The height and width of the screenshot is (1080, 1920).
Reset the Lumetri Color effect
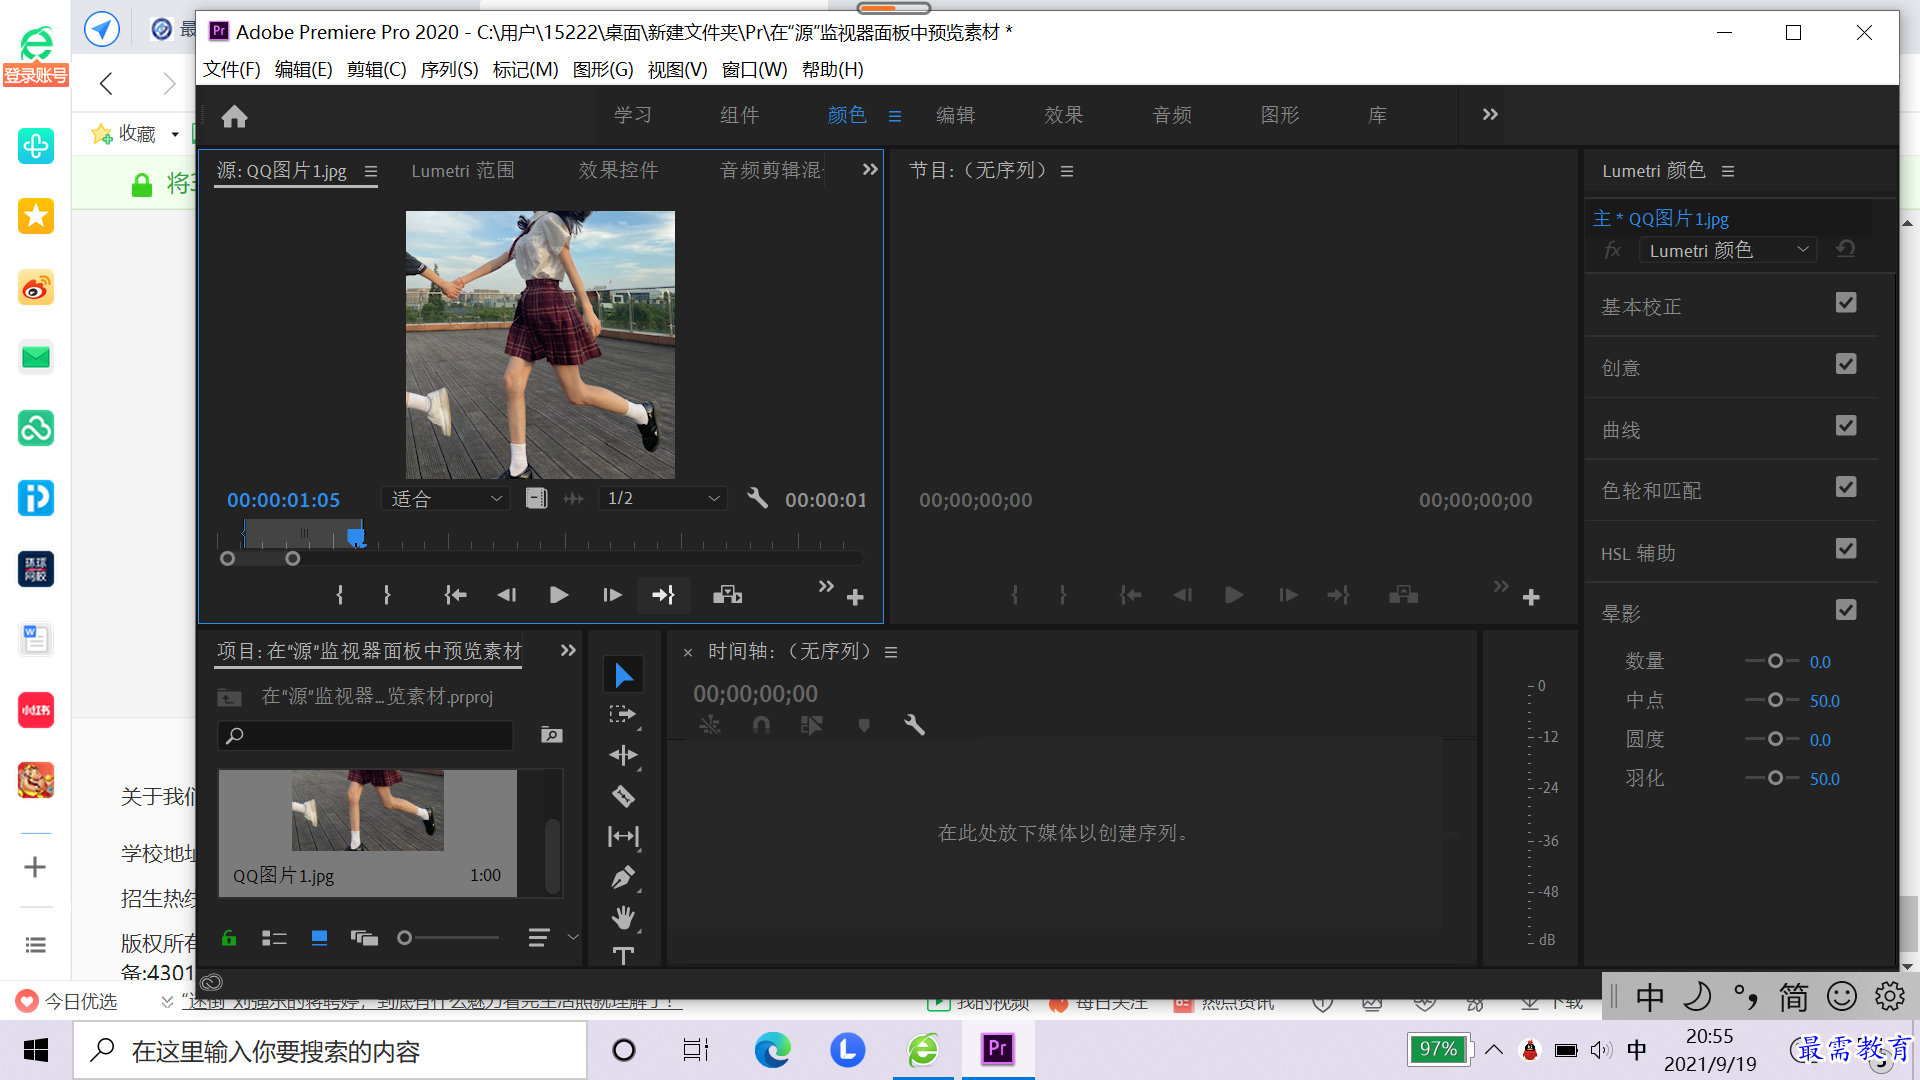pos(1846,249)
